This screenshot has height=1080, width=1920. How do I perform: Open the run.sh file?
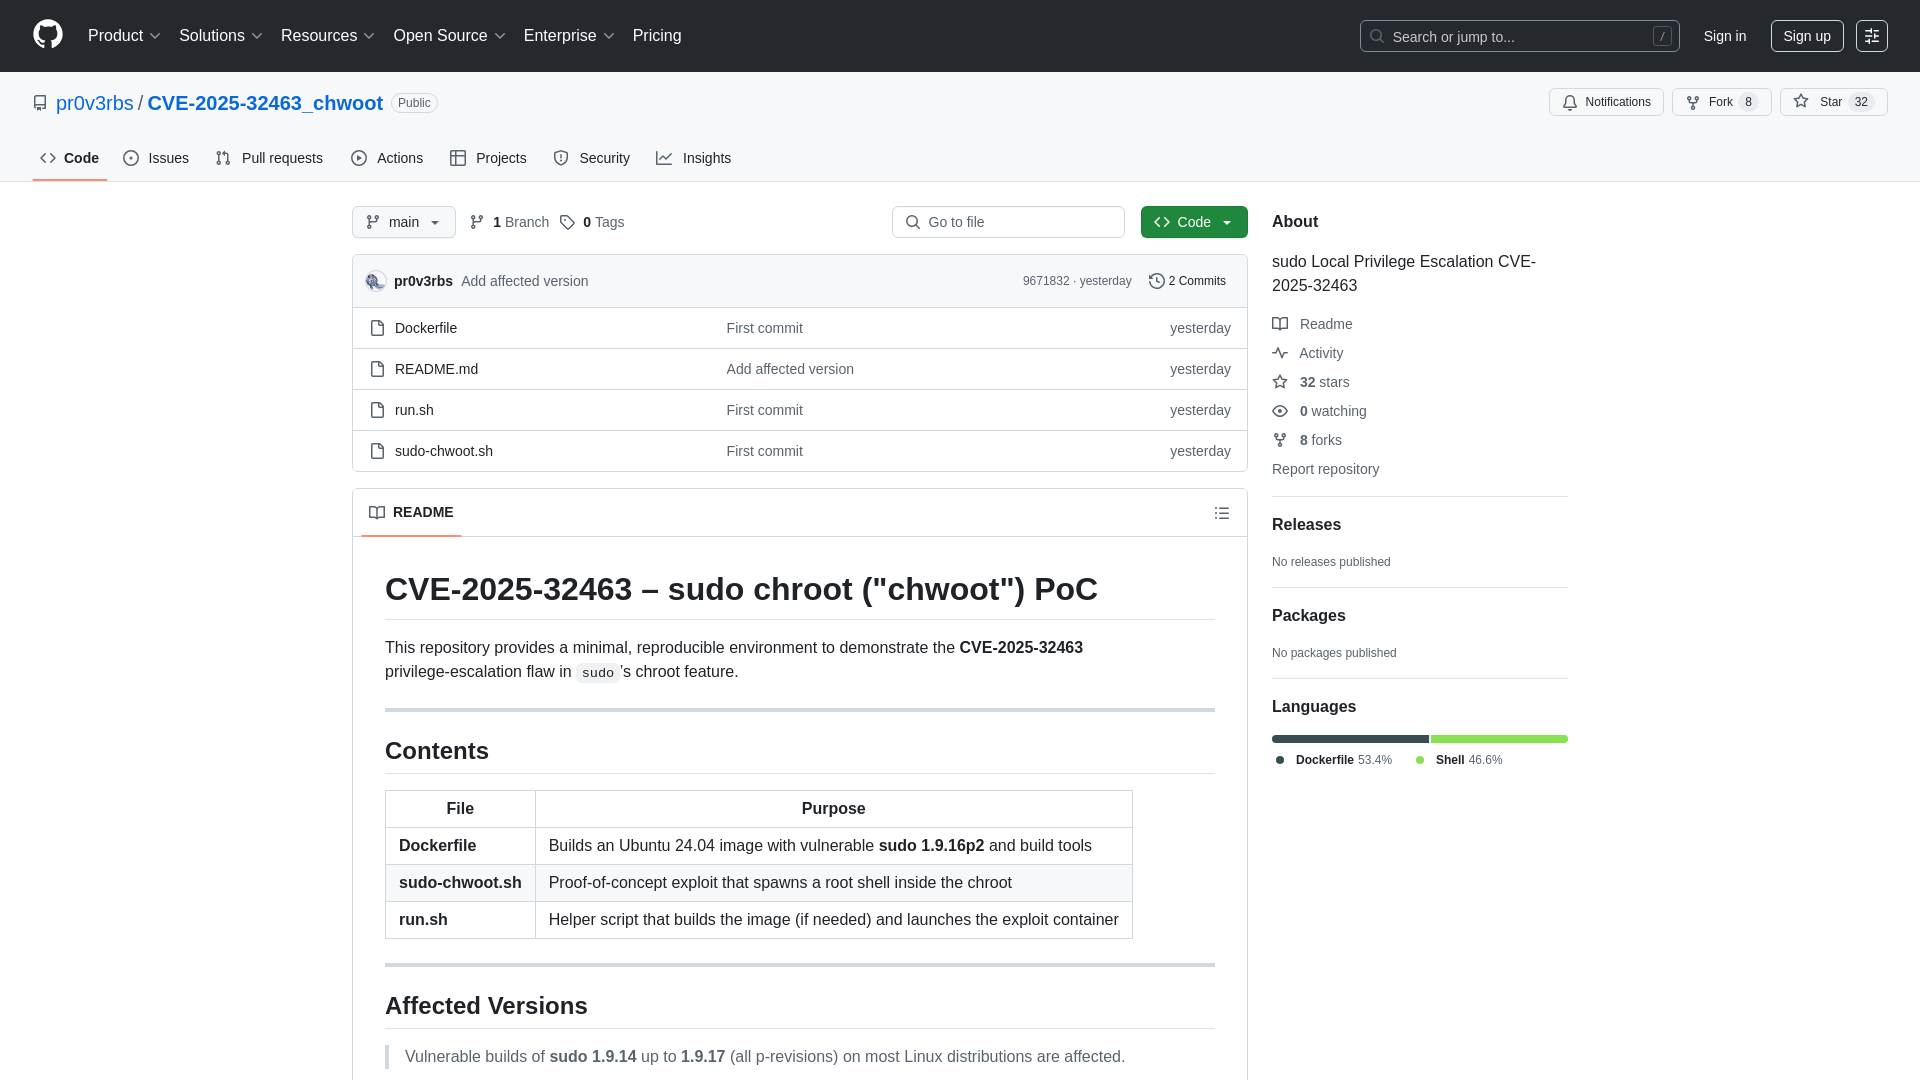point(414,410)
